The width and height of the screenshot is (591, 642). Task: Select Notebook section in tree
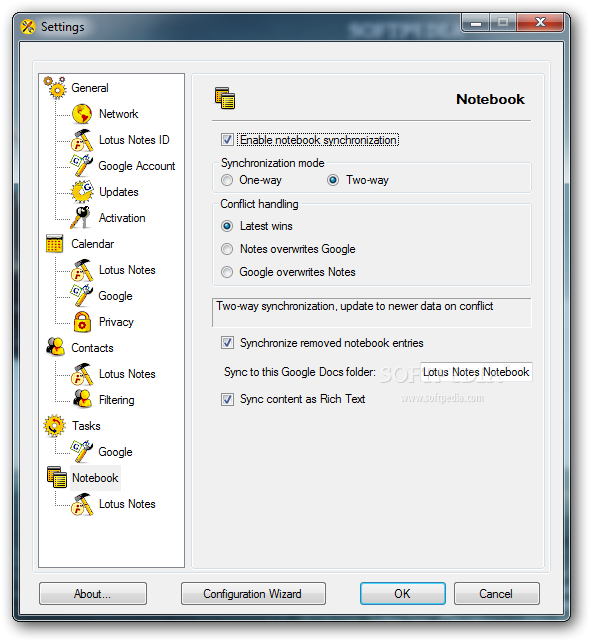(x=95, y=478)
